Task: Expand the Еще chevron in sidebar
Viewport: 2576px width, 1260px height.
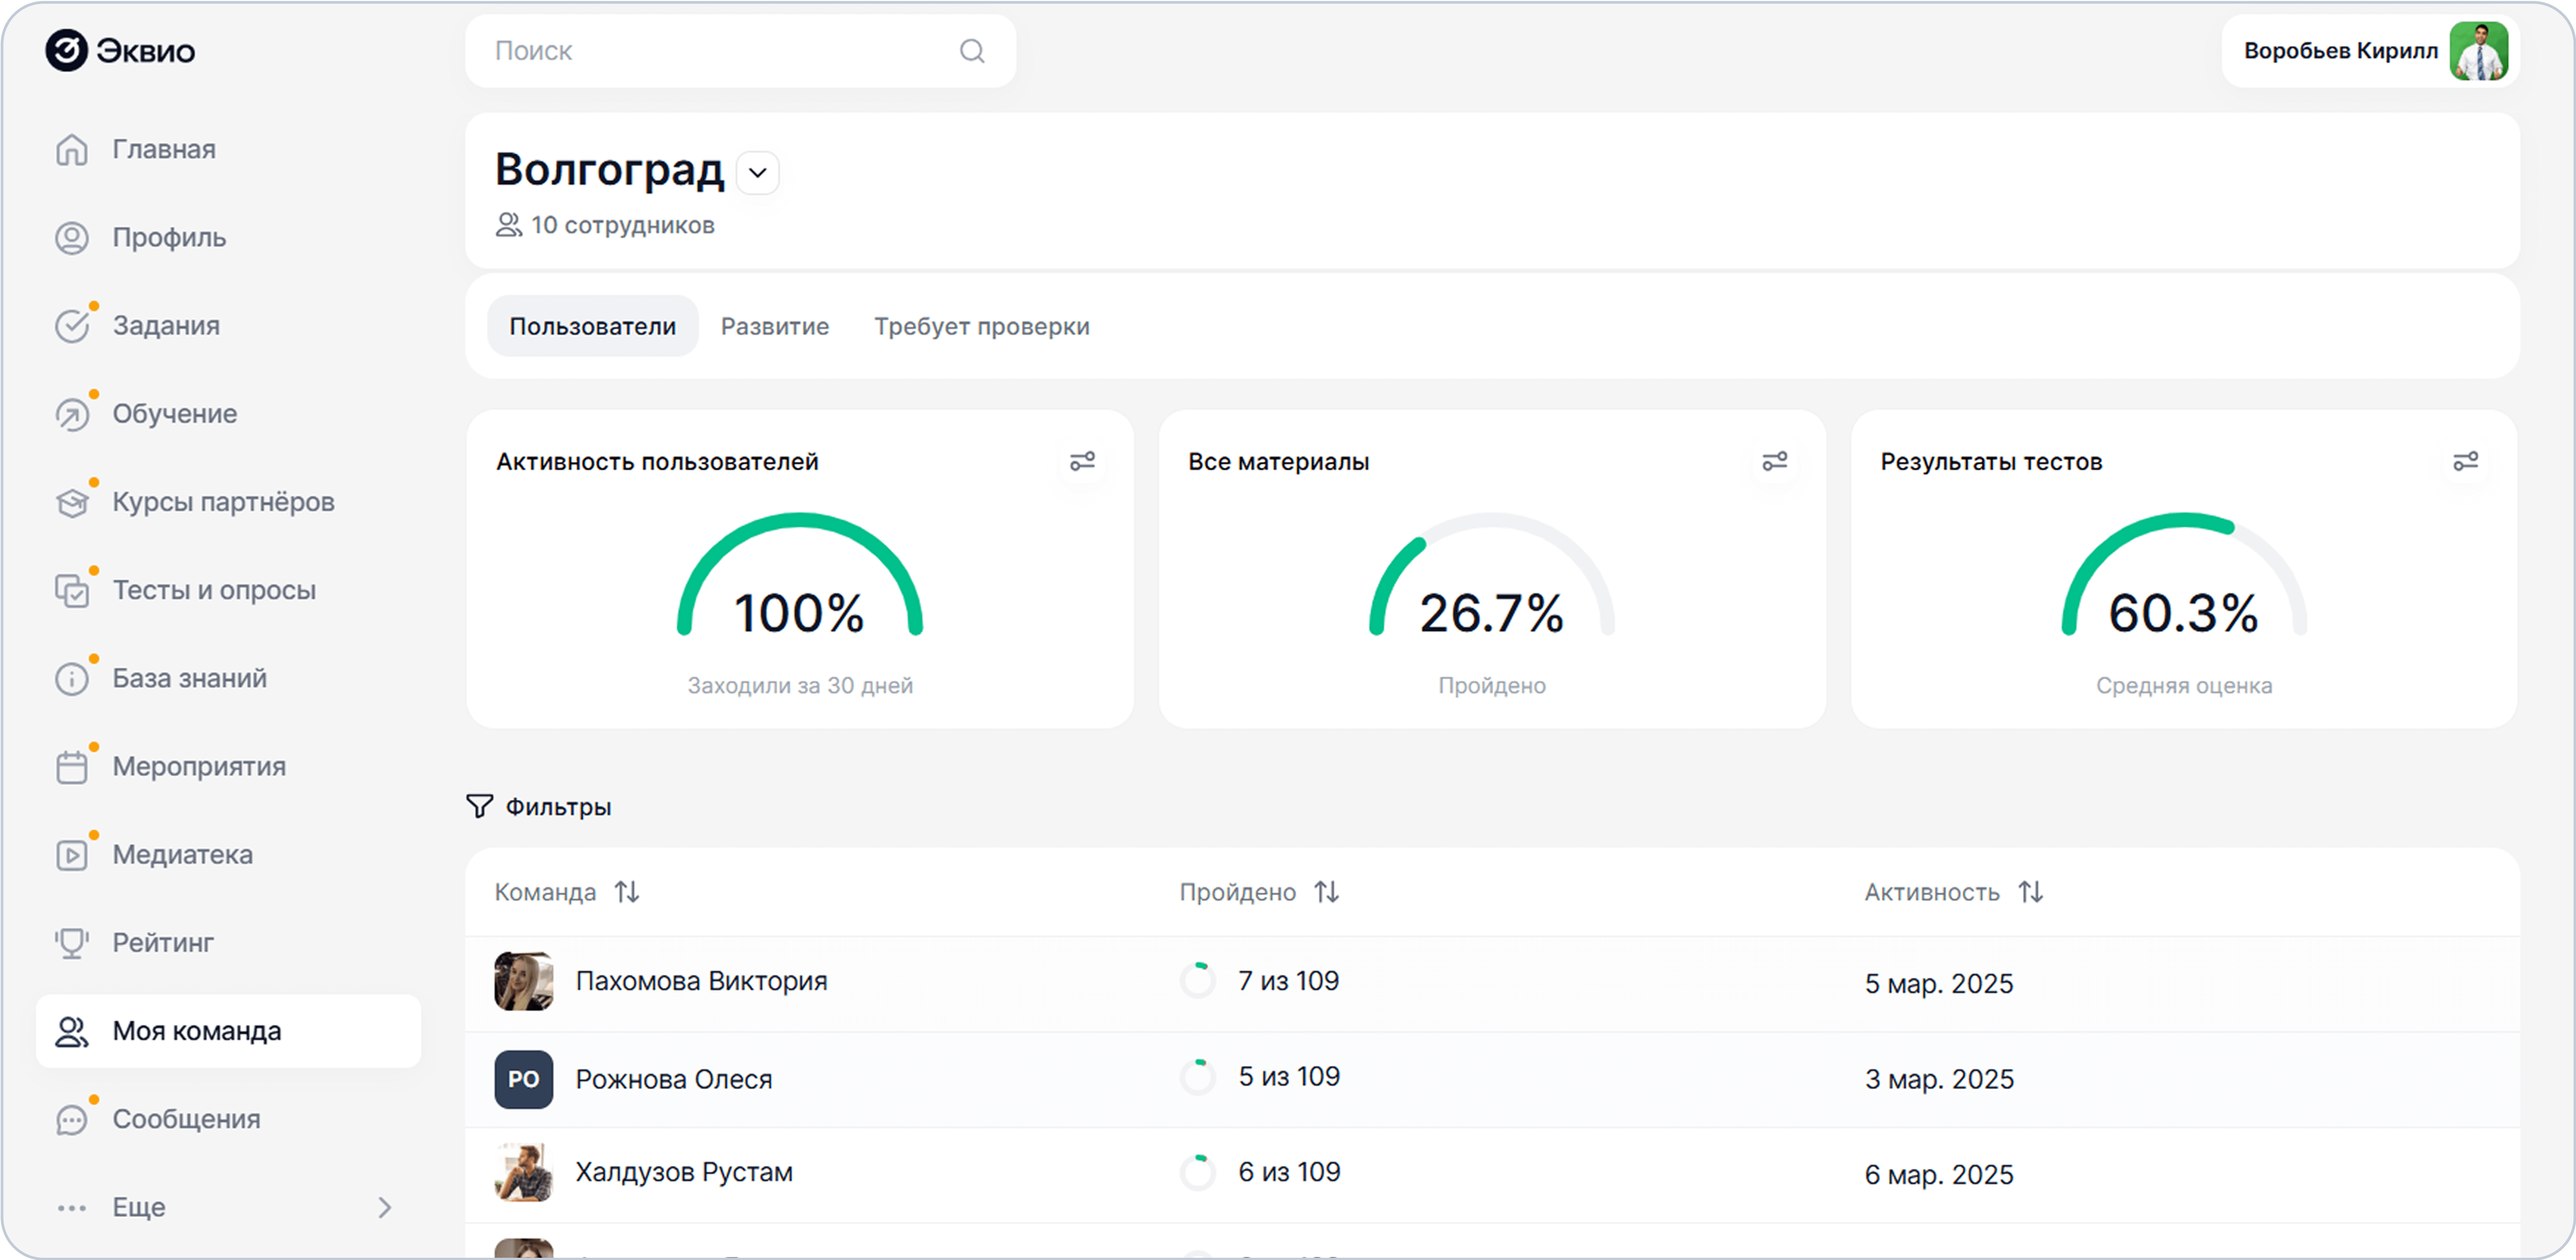Action: pos(385,1208)
